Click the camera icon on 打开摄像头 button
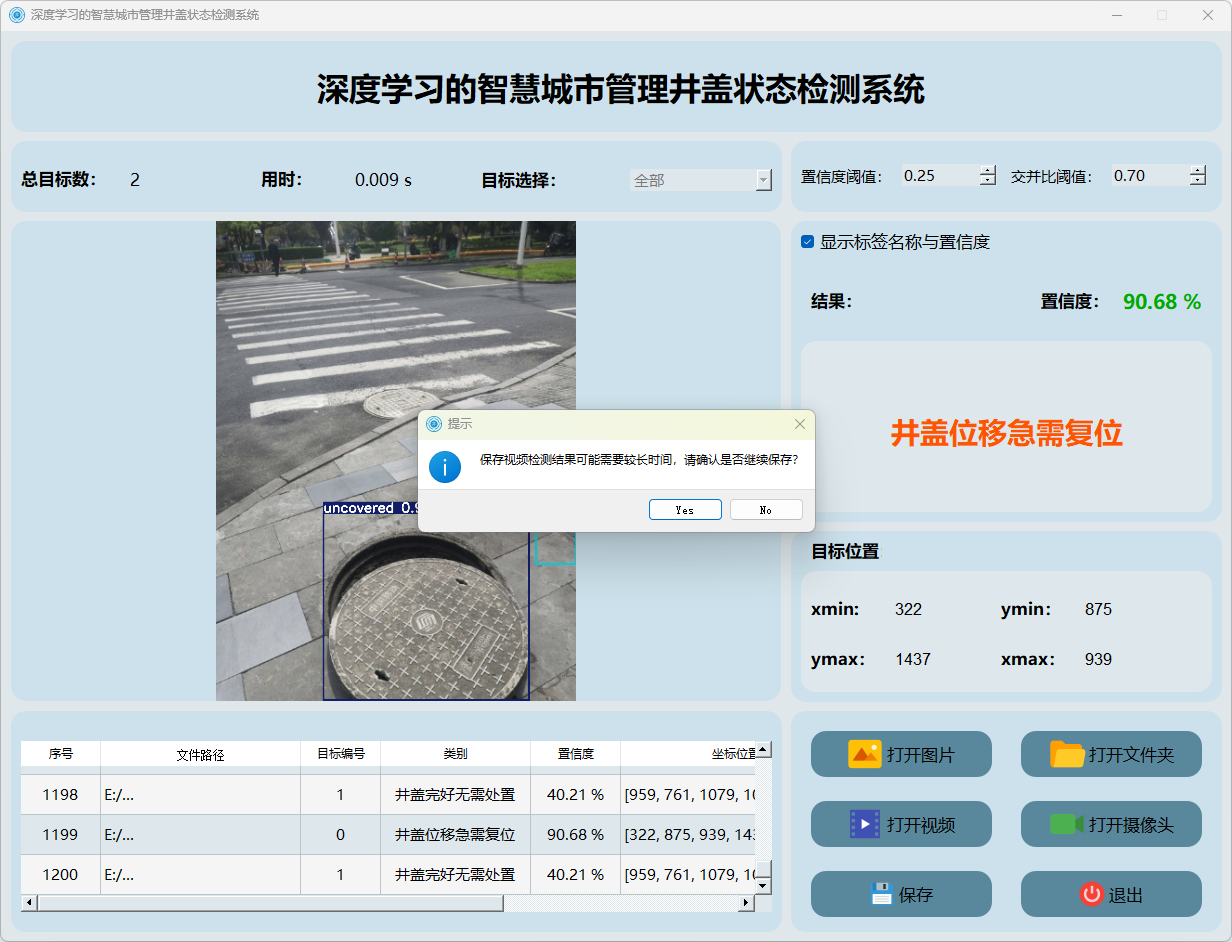 [1067, 824]
